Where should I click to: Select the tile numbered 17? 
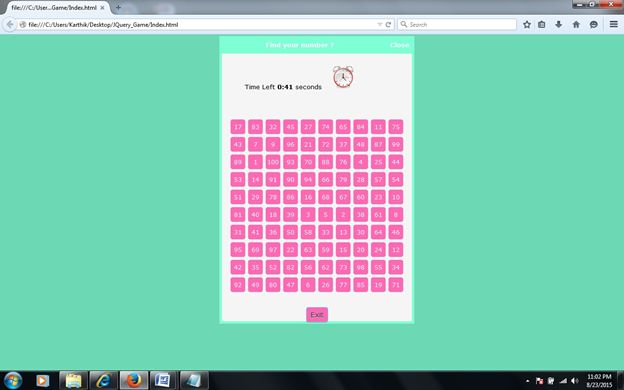(x=238, y=127)
